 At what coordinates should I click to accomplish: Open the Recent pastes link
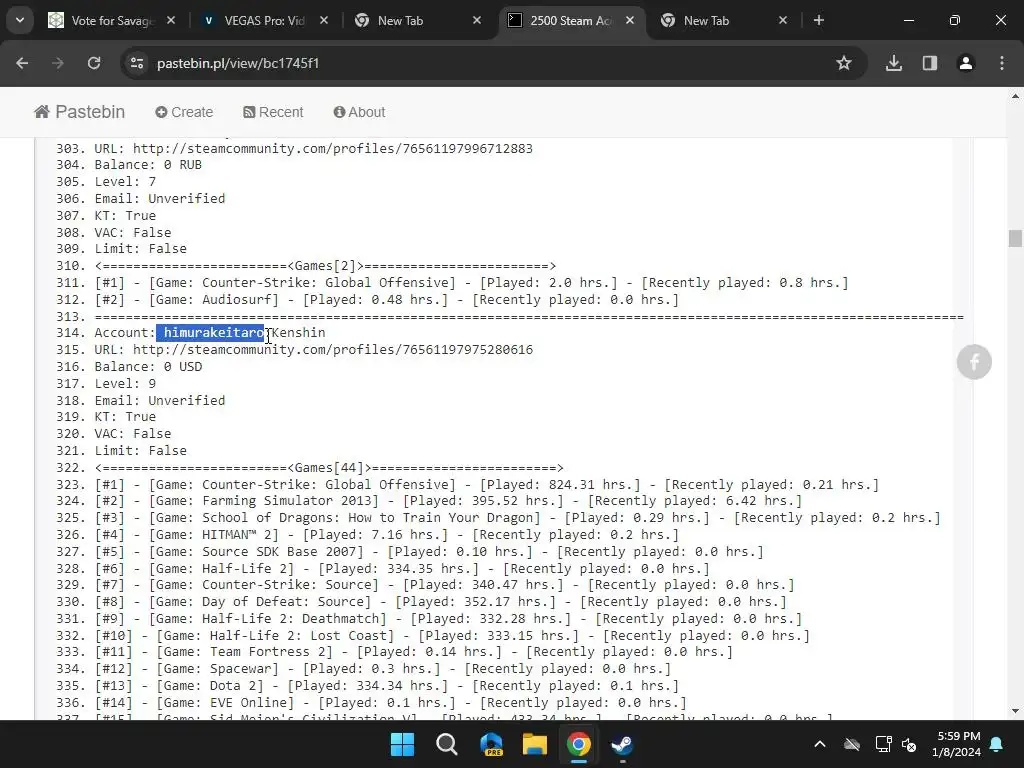pos(273,112)
